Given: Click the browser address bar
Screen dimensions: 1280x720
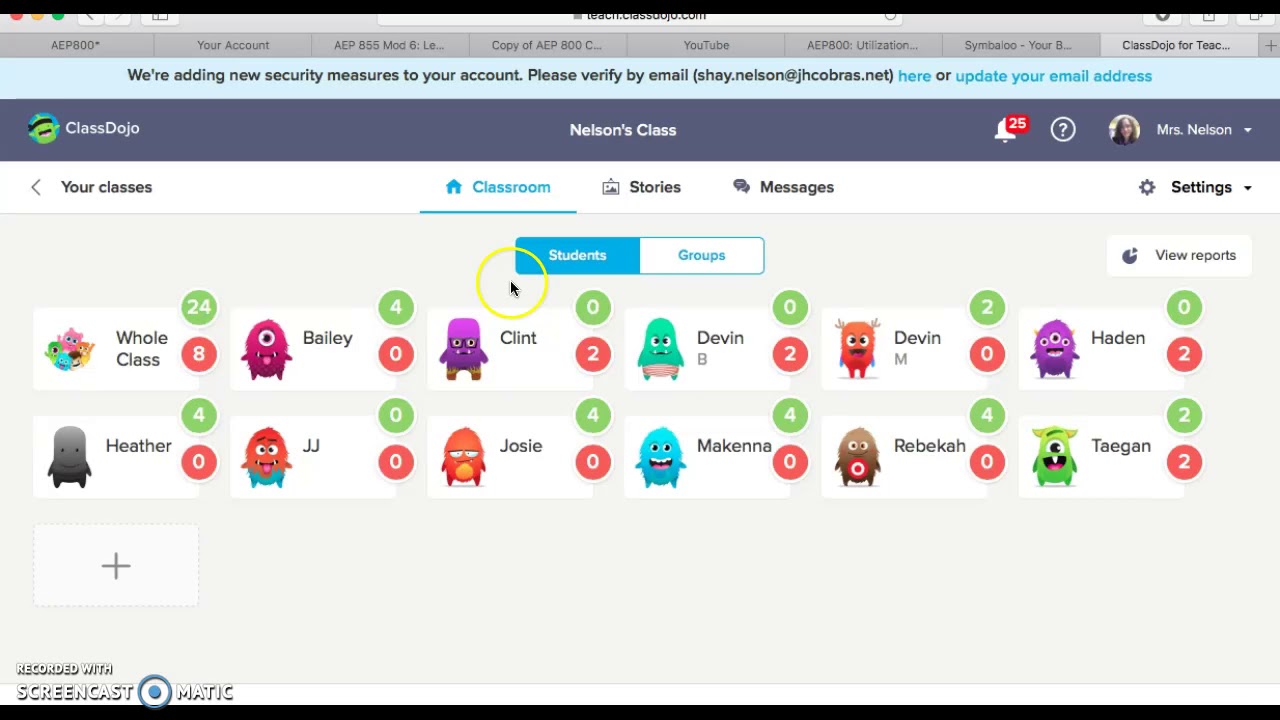Looking at the screenshot, I should click(x=640, y=16).
